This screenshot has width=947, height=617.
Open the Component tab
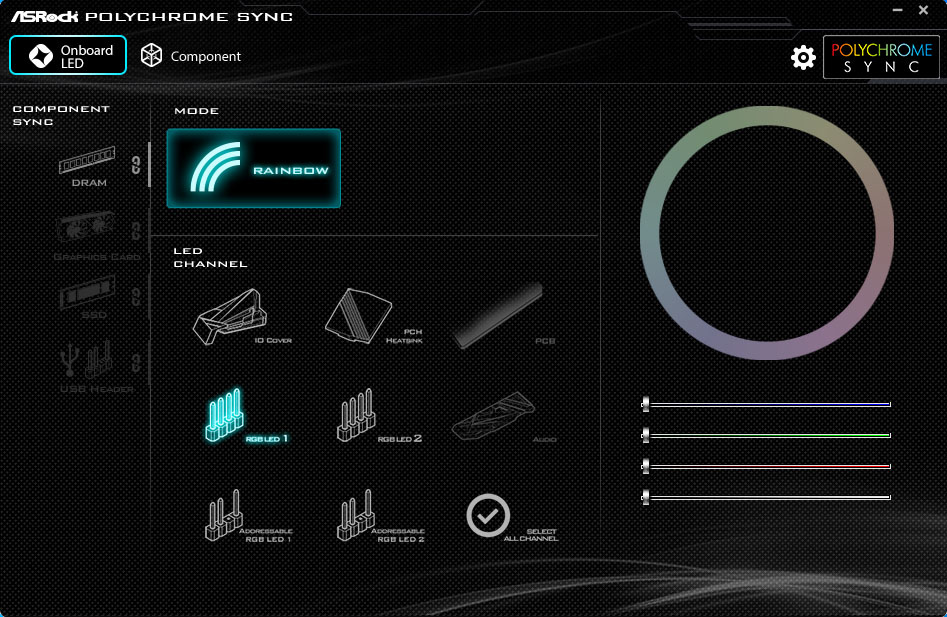tap(190, 56)
